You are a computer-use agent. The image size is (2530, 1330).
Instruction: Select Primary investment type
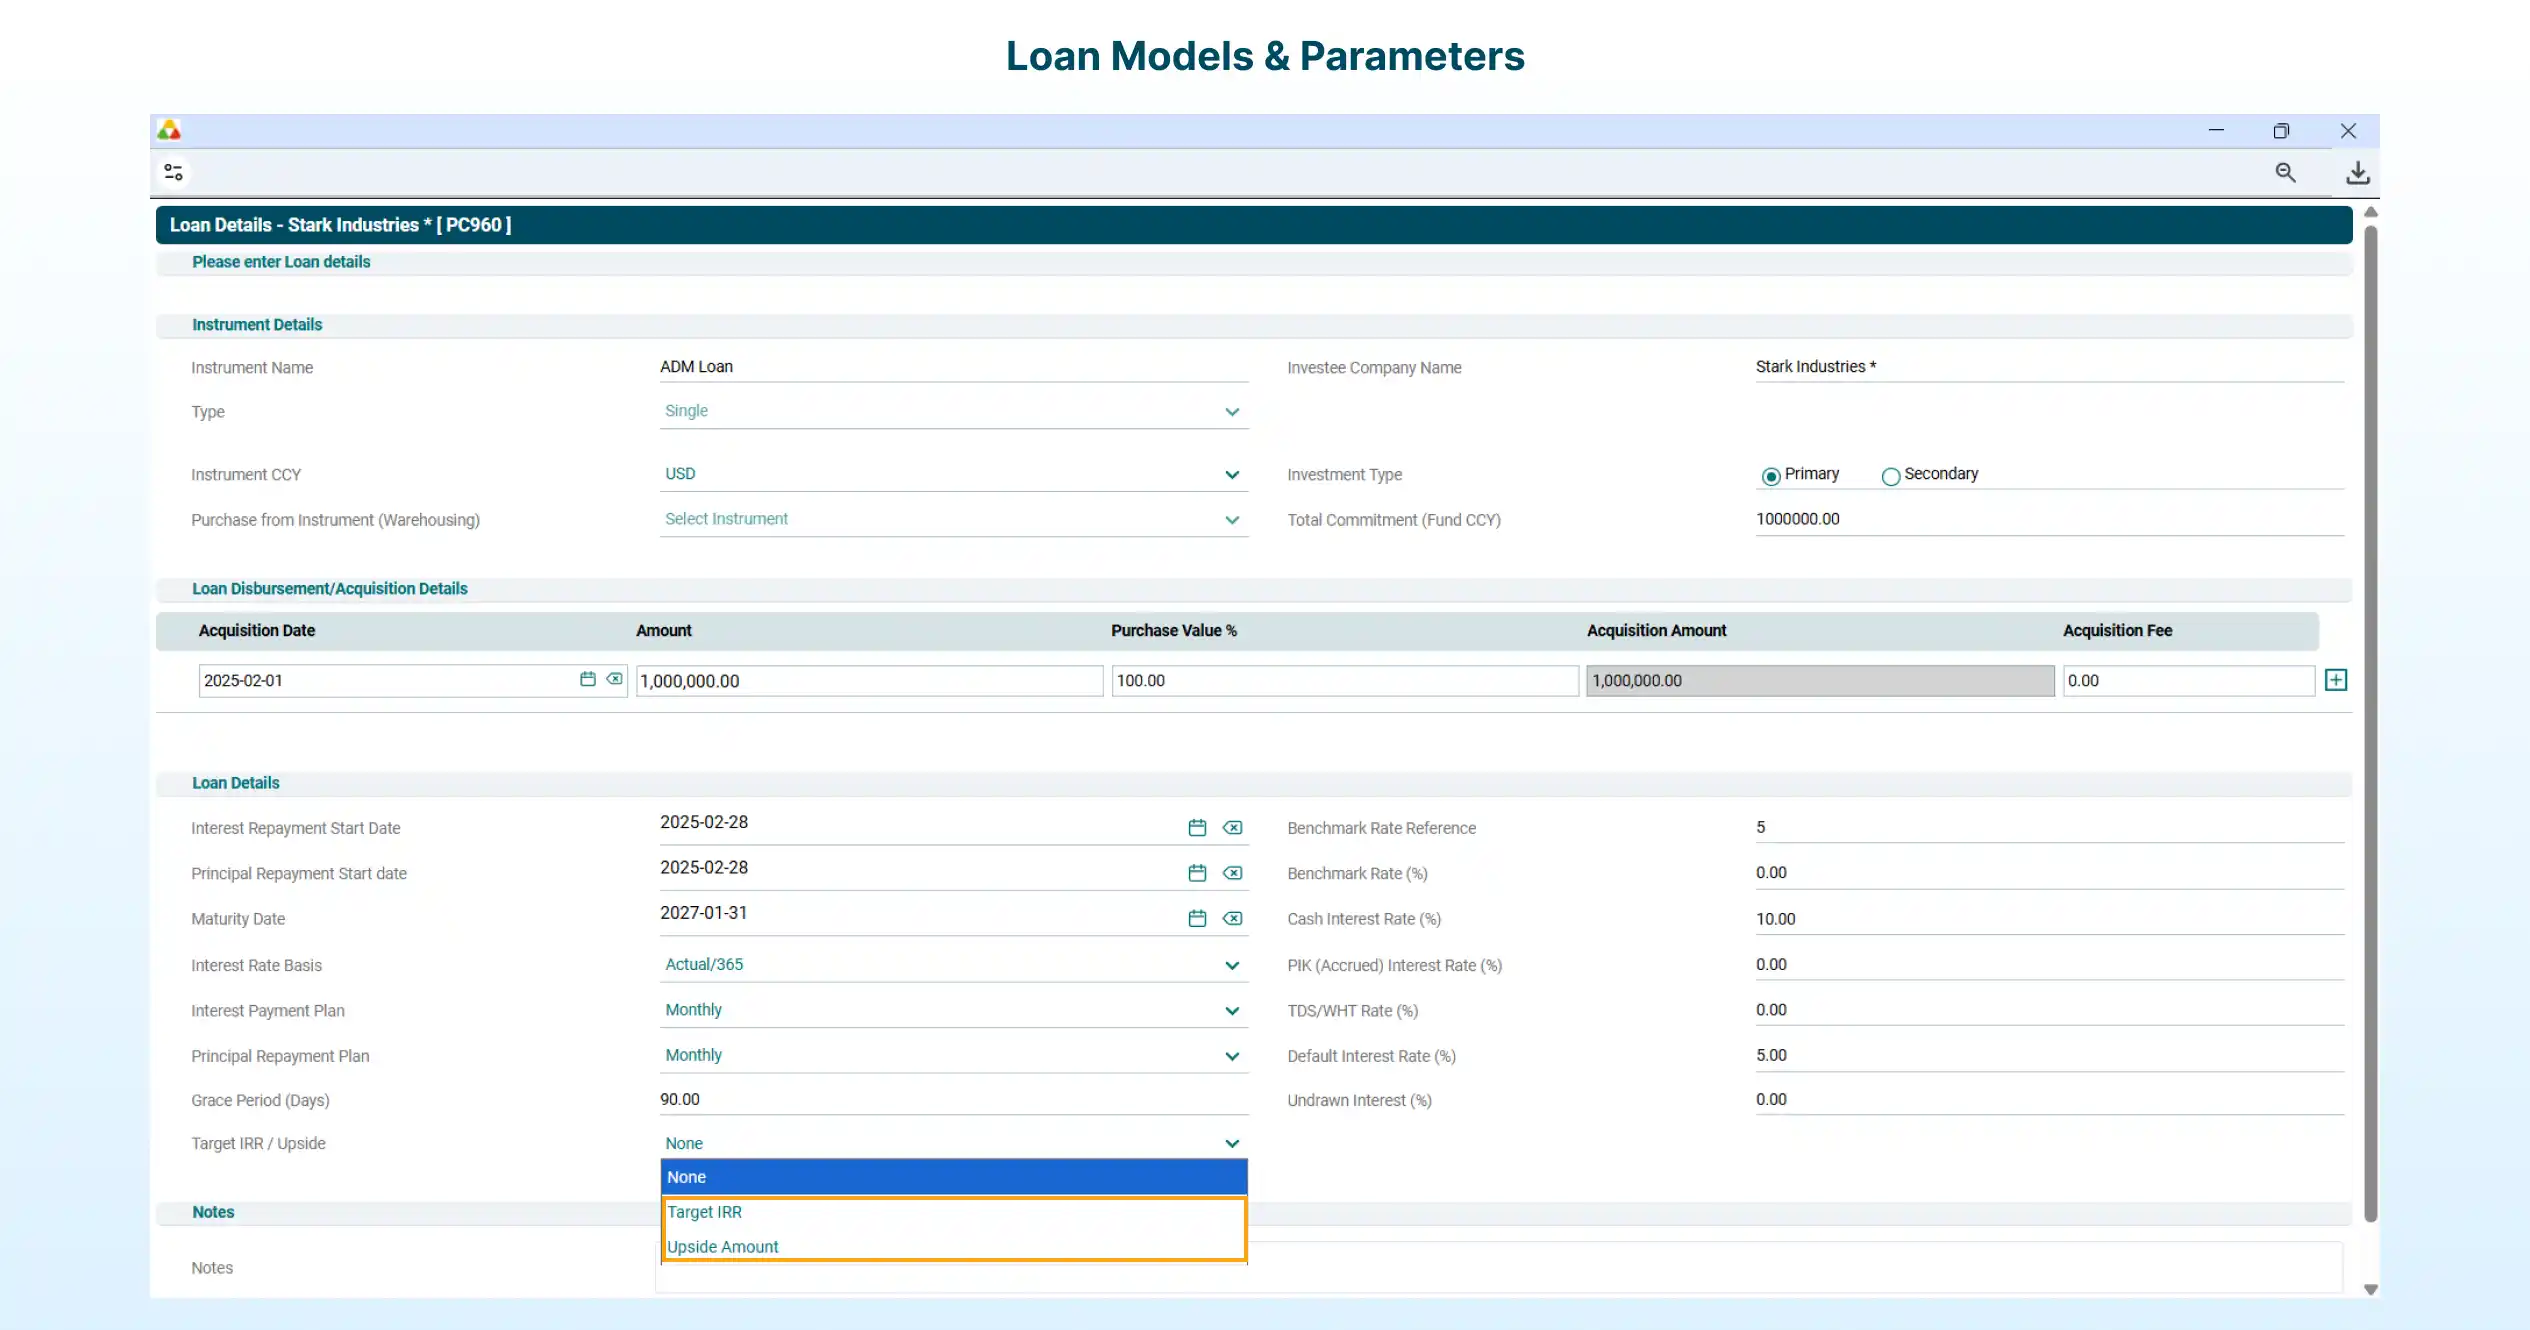pos(1771,476)
